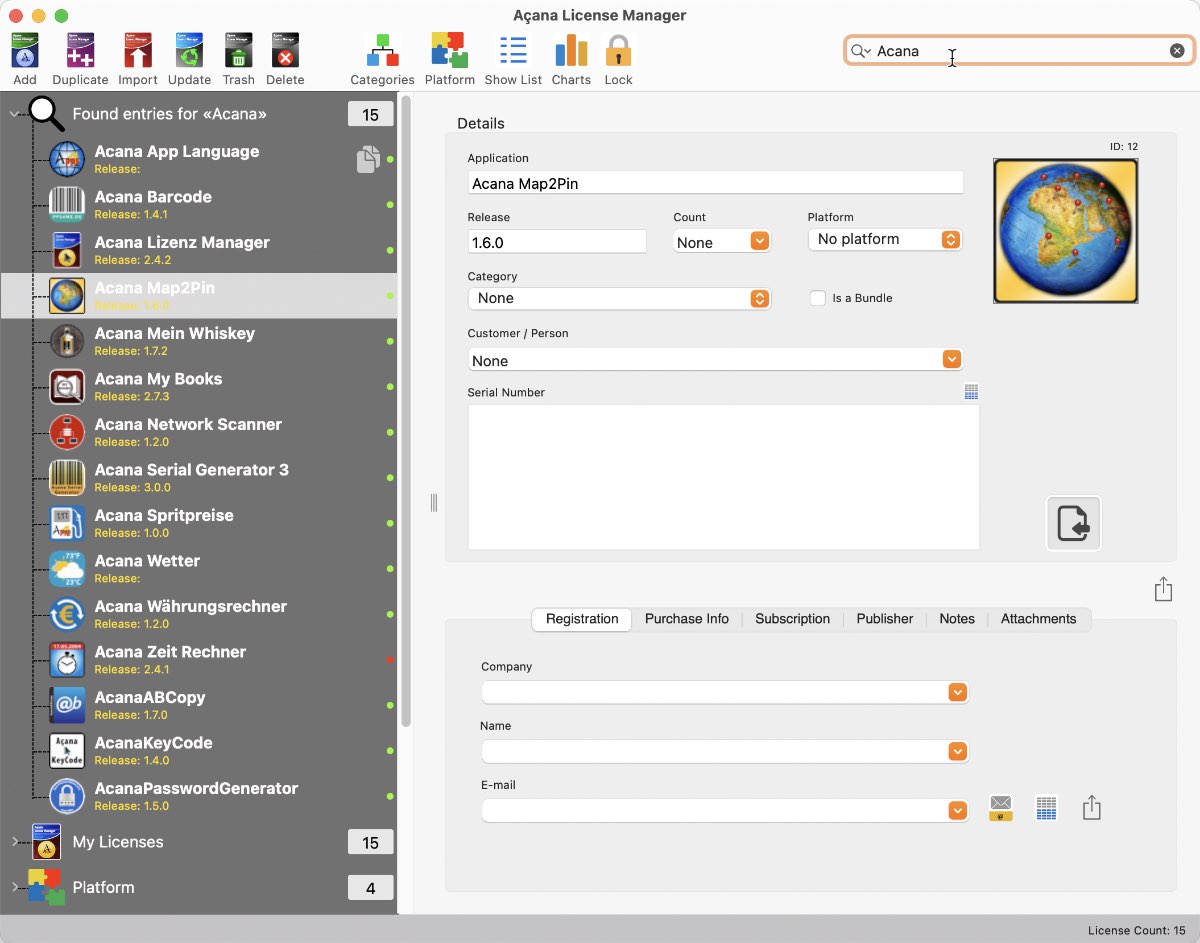Click the import document arrow button
Image resolution: width=1200 pixels, height=943 pixels.
pyautogui.click(x=1073, y=523)
